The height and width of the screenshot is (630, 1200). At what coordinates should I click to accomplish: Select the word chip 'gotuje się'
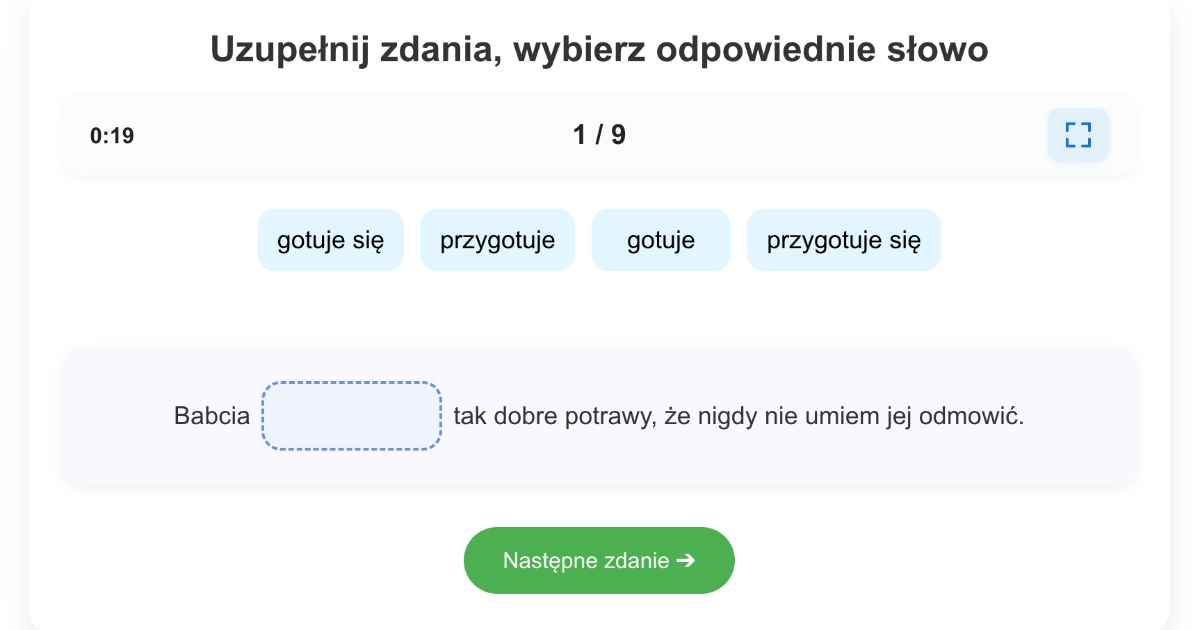pos(331,240)
